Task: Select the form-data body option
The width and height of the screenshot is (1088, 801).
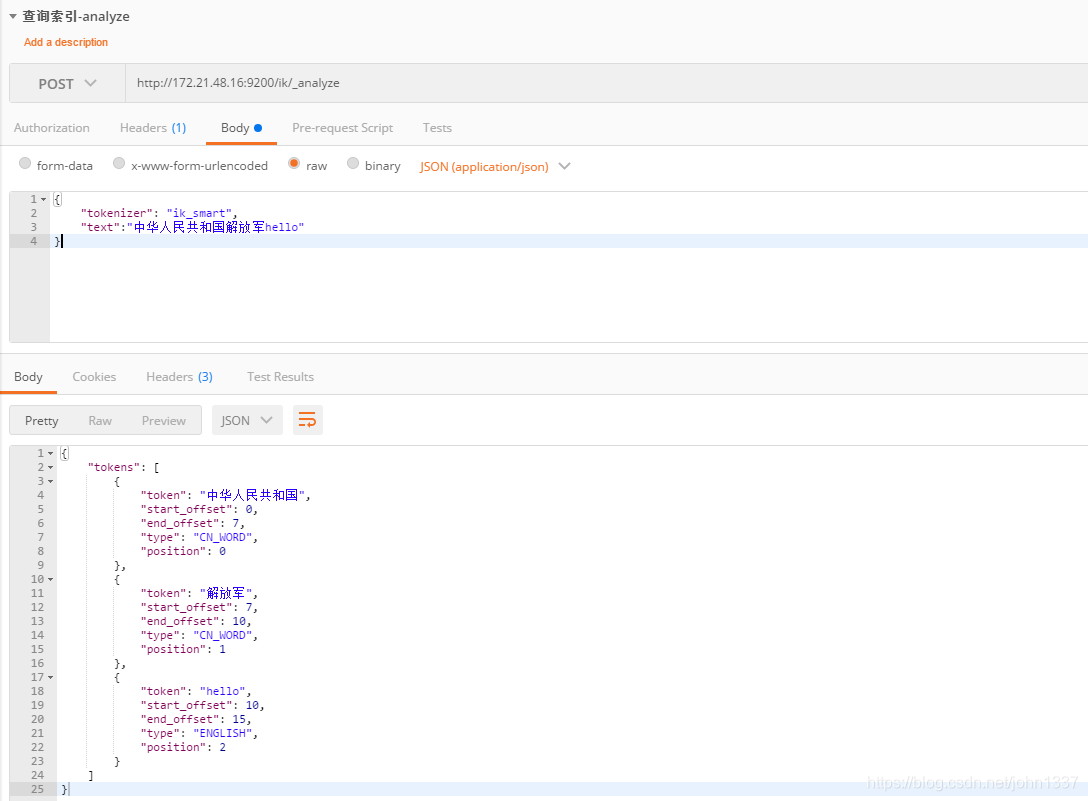Action: [x=25, y=165]
